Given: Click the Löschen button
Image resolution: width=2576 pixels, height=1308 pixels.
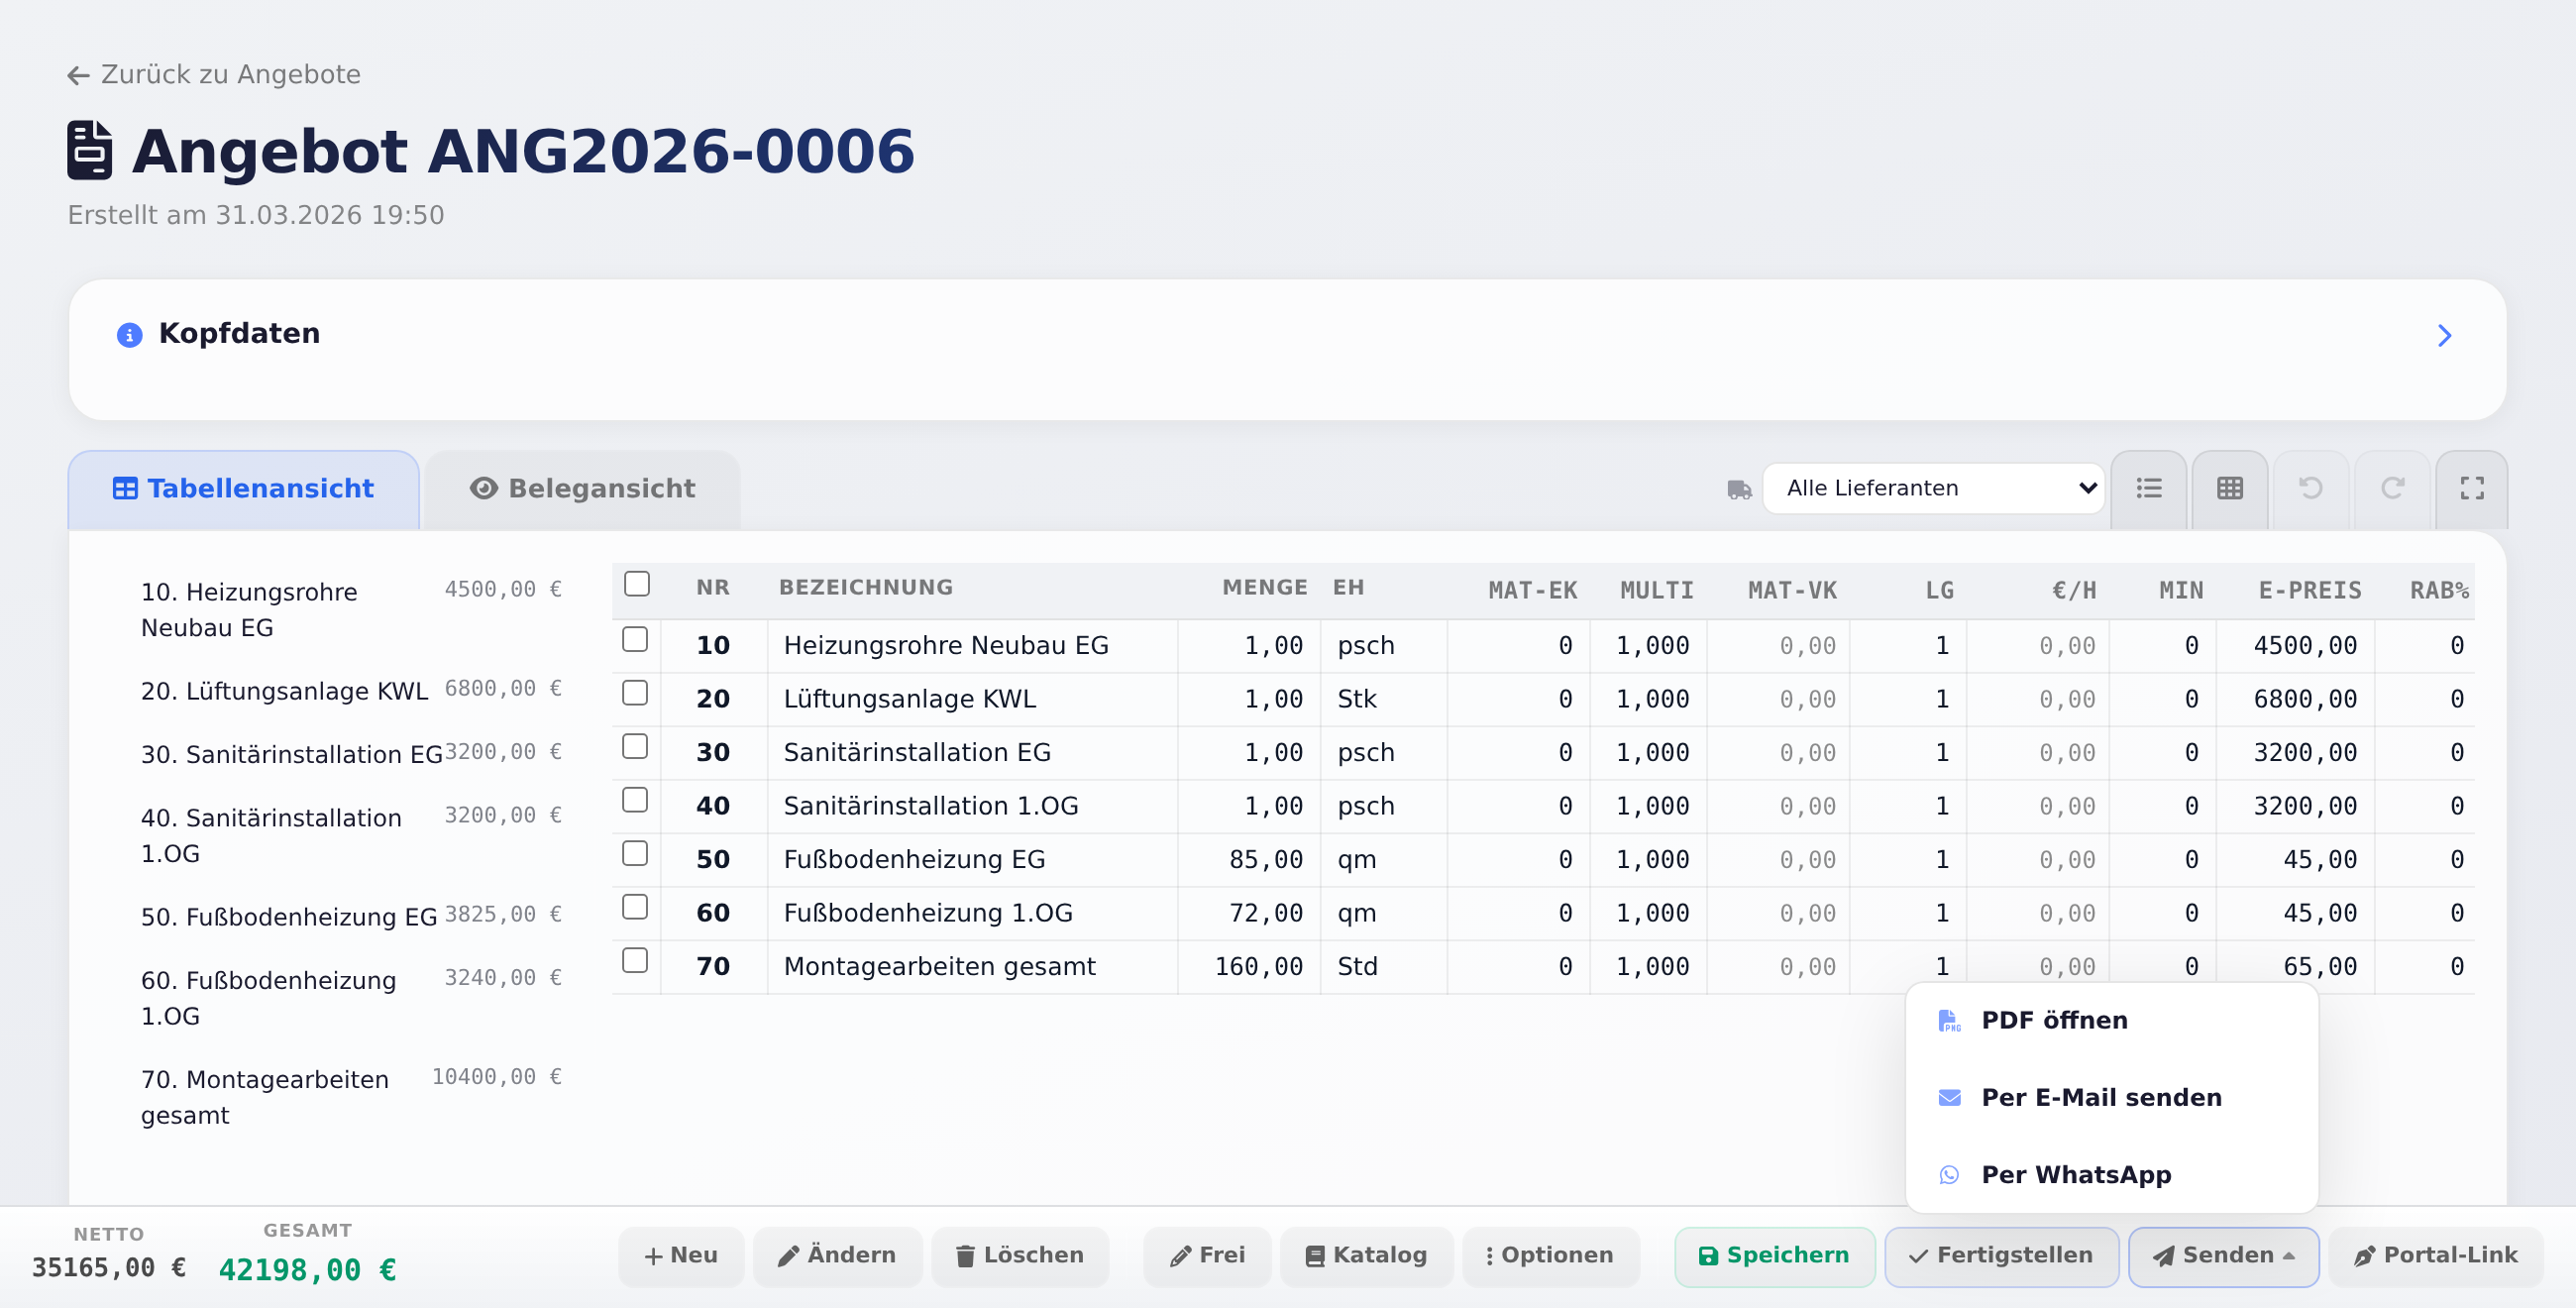Looking at the screenshot, I should point(1020,1257).
